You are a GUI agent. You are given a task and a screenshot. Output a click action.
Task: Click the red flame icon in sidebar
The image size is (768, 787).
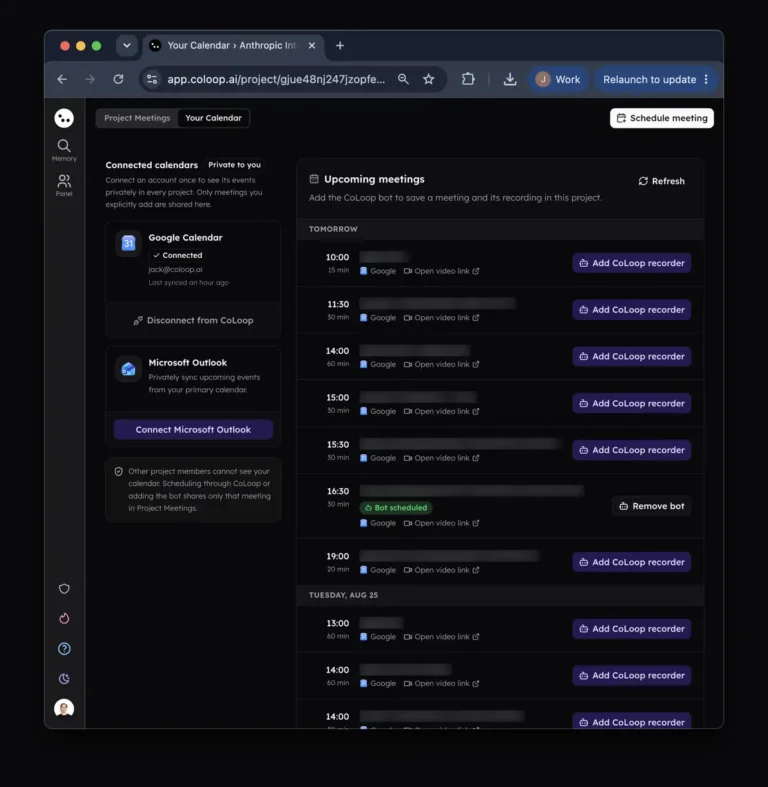(64, 618)
